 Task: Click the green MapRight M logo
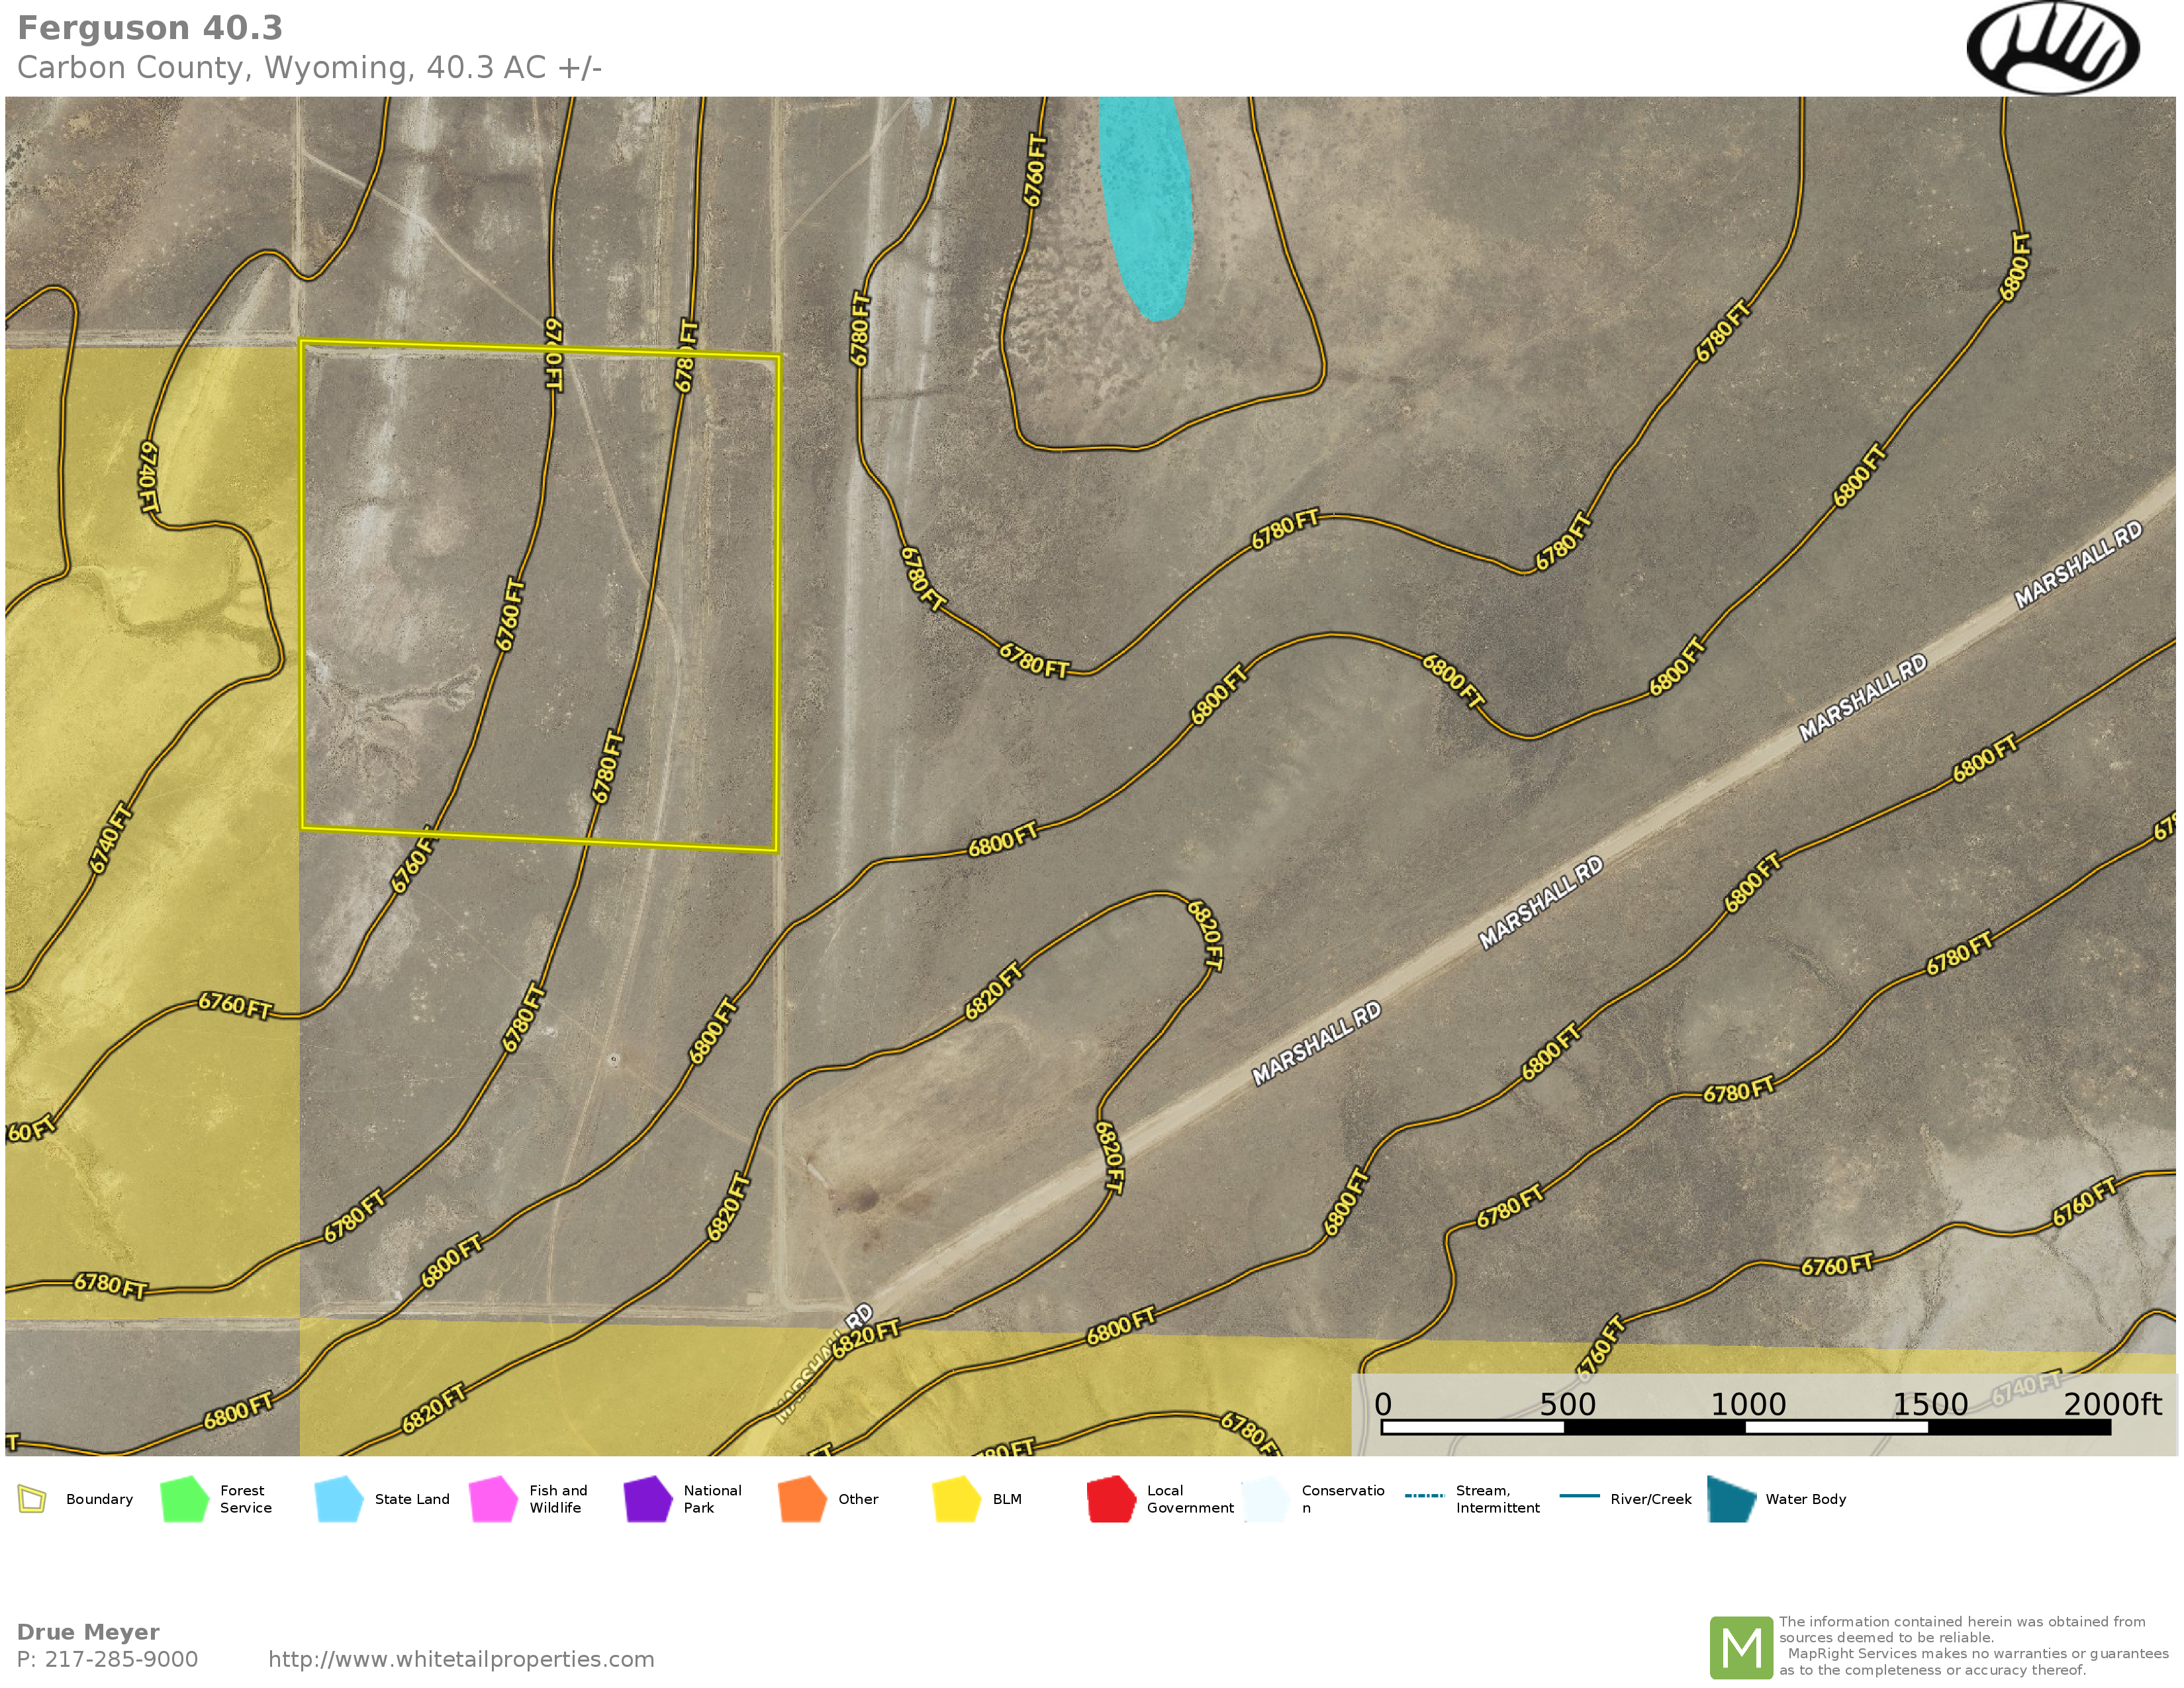(x=1741, y=1647)
